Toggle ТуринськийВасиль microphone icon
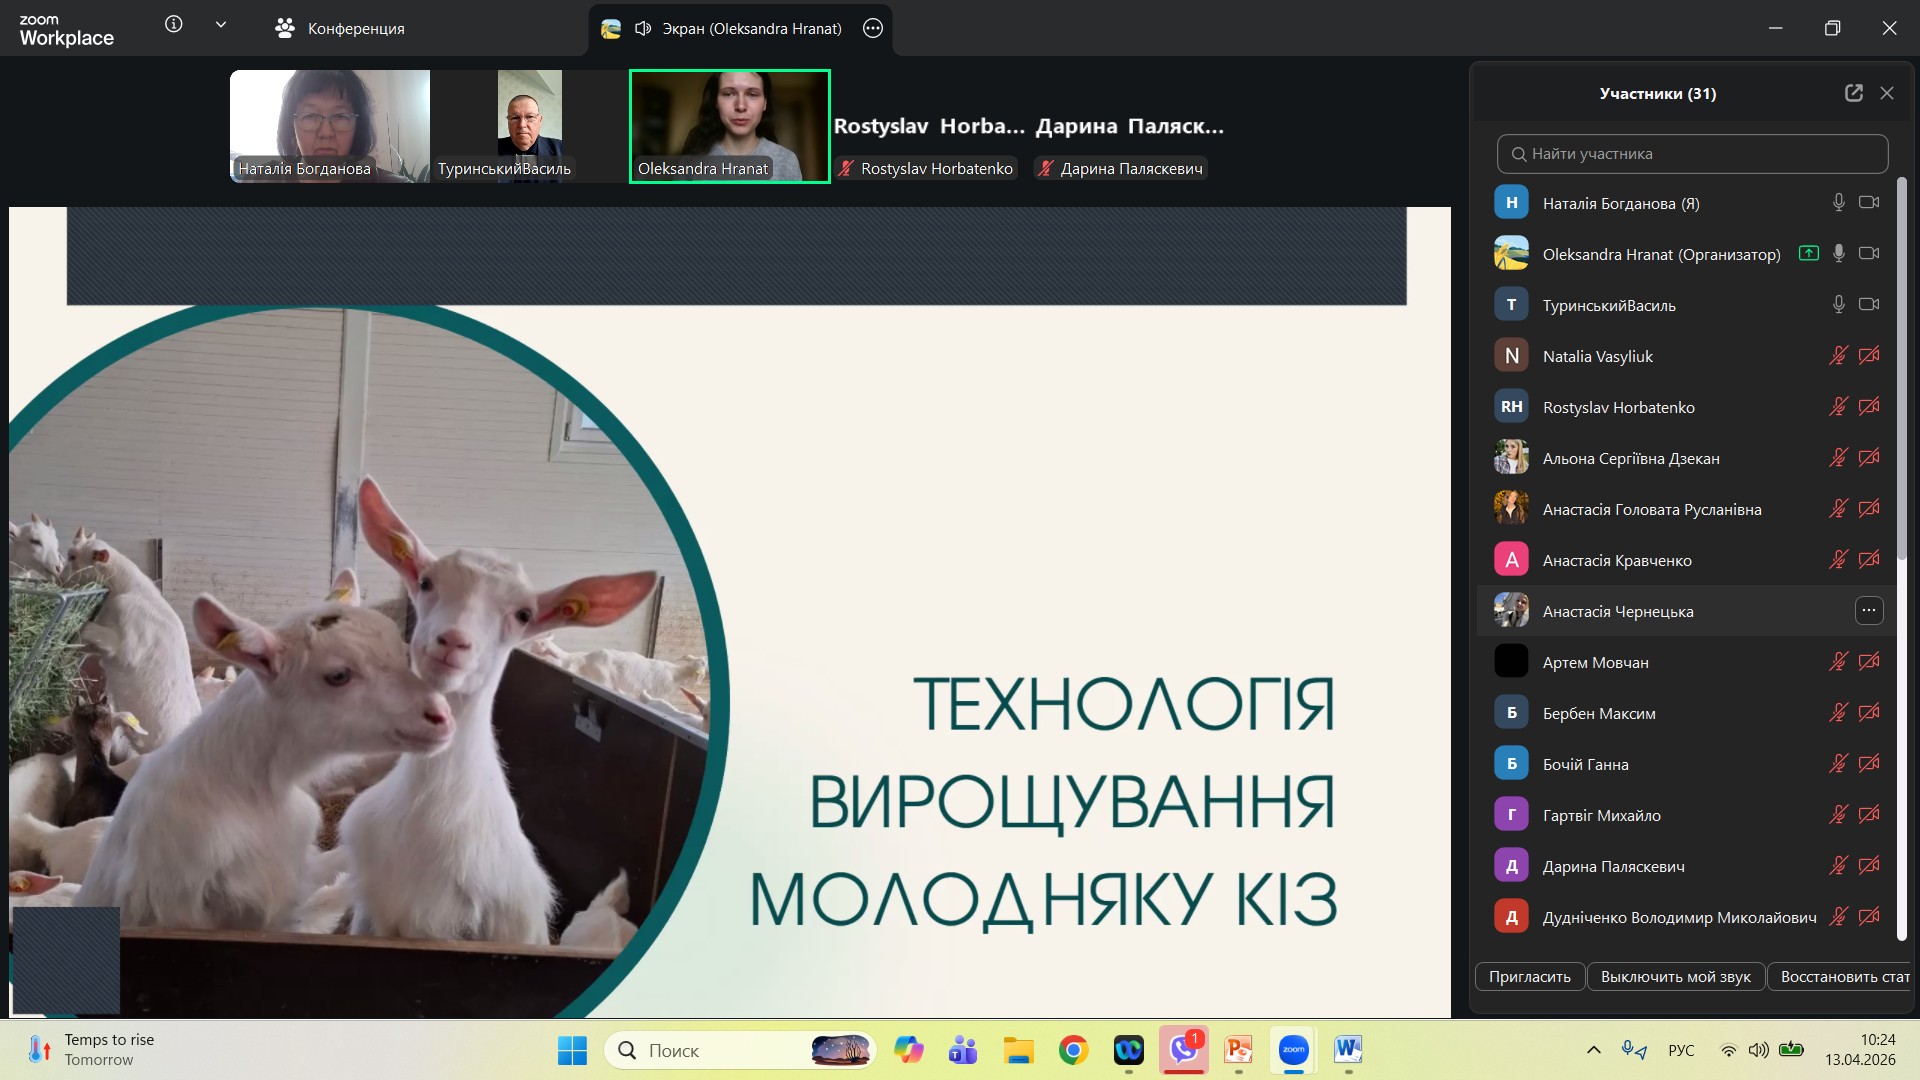Viewport: 1920px width, 1080px height. [1838, 305]
